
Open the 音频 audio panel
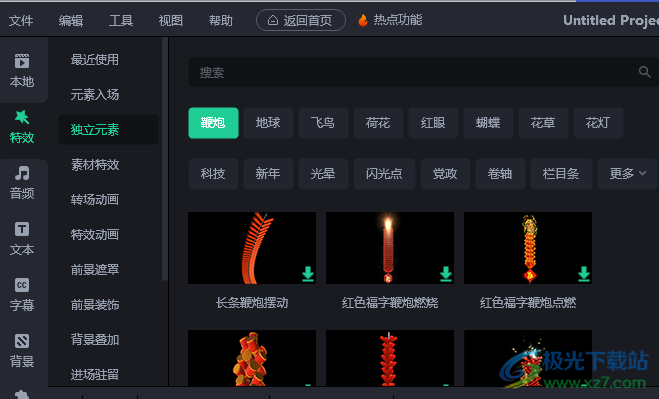22,183
